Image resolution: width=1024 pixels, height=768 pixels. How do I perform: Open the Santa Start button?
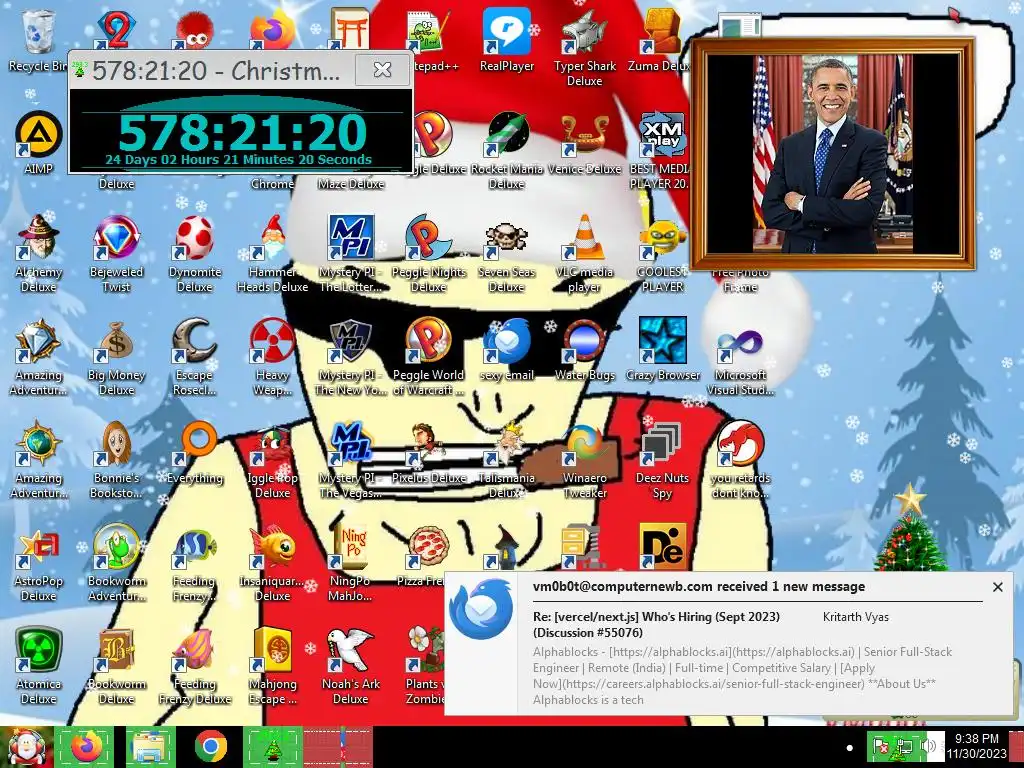pyautogui.click(x=26, y=747)
